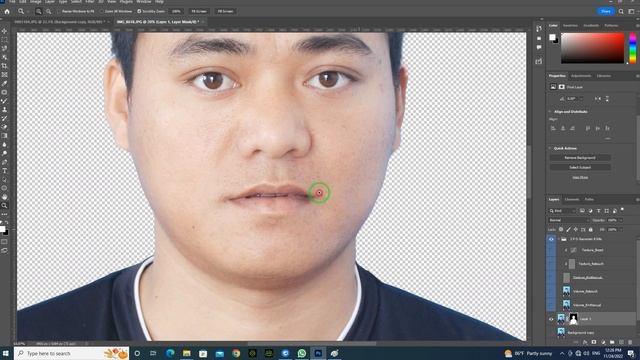Click the Home icon in options bar
Image resolution: width=640 pixels, height=360 pixels.
(7, 11)
